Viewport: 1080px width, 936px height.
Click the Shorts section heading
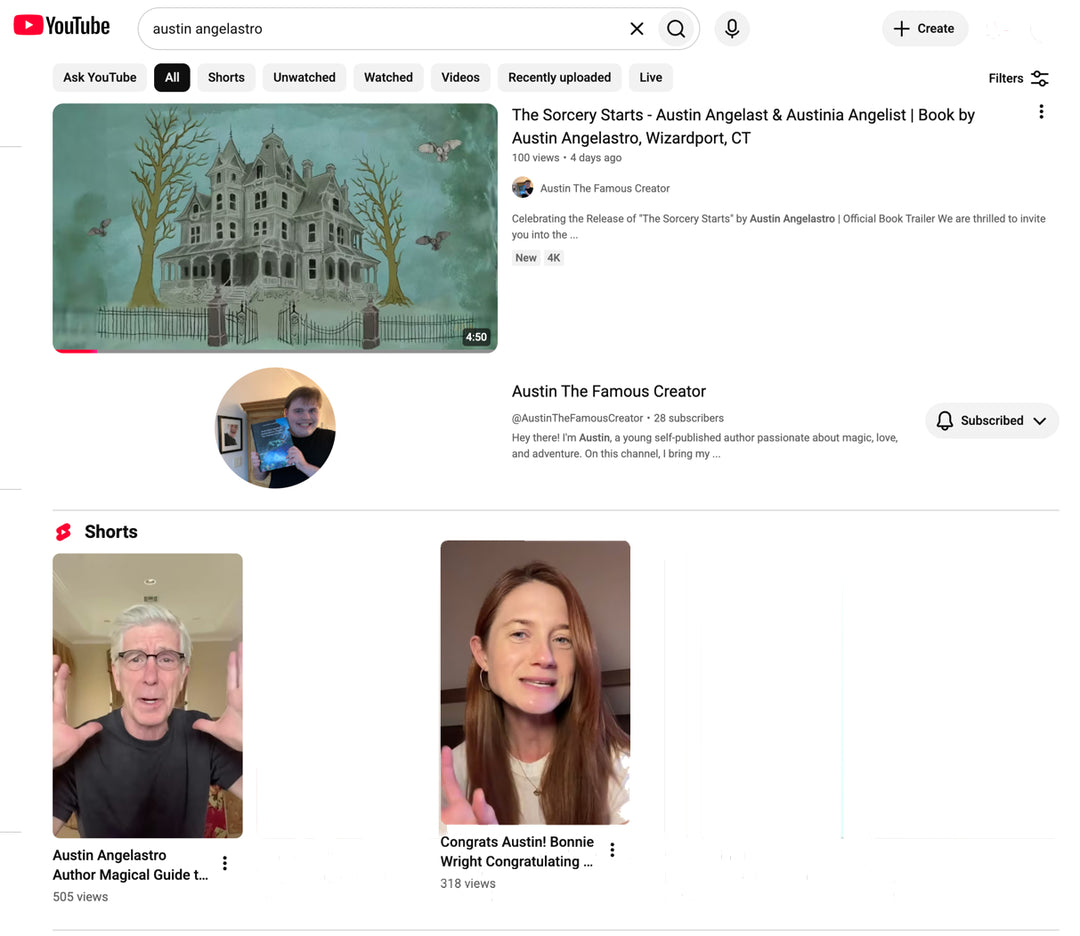click(x=111, y=532)
